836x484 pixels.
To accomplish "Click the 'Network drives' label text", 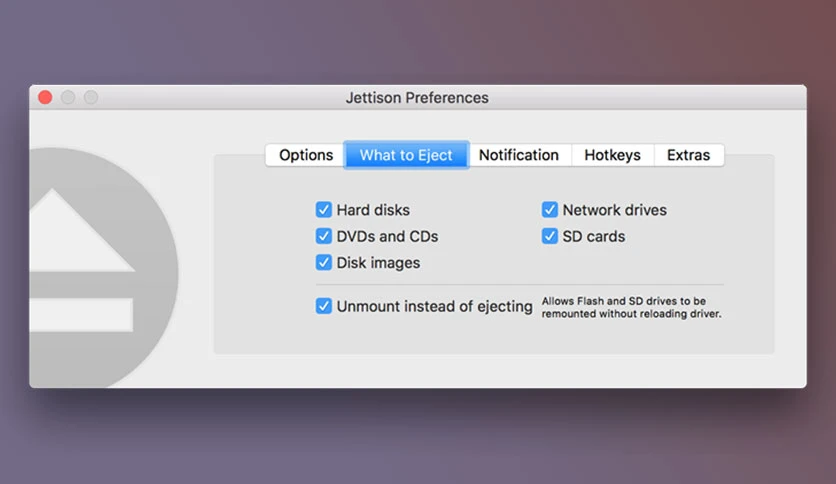I will pos(615,210).
